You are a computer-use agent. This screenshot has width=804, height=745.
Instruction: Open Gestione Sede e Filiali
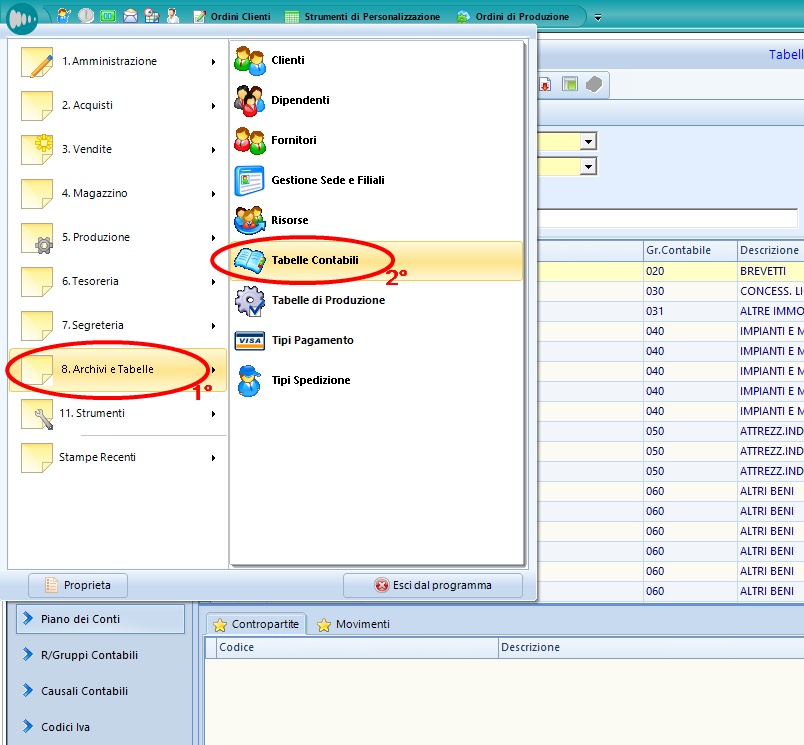tap(327, 180)
